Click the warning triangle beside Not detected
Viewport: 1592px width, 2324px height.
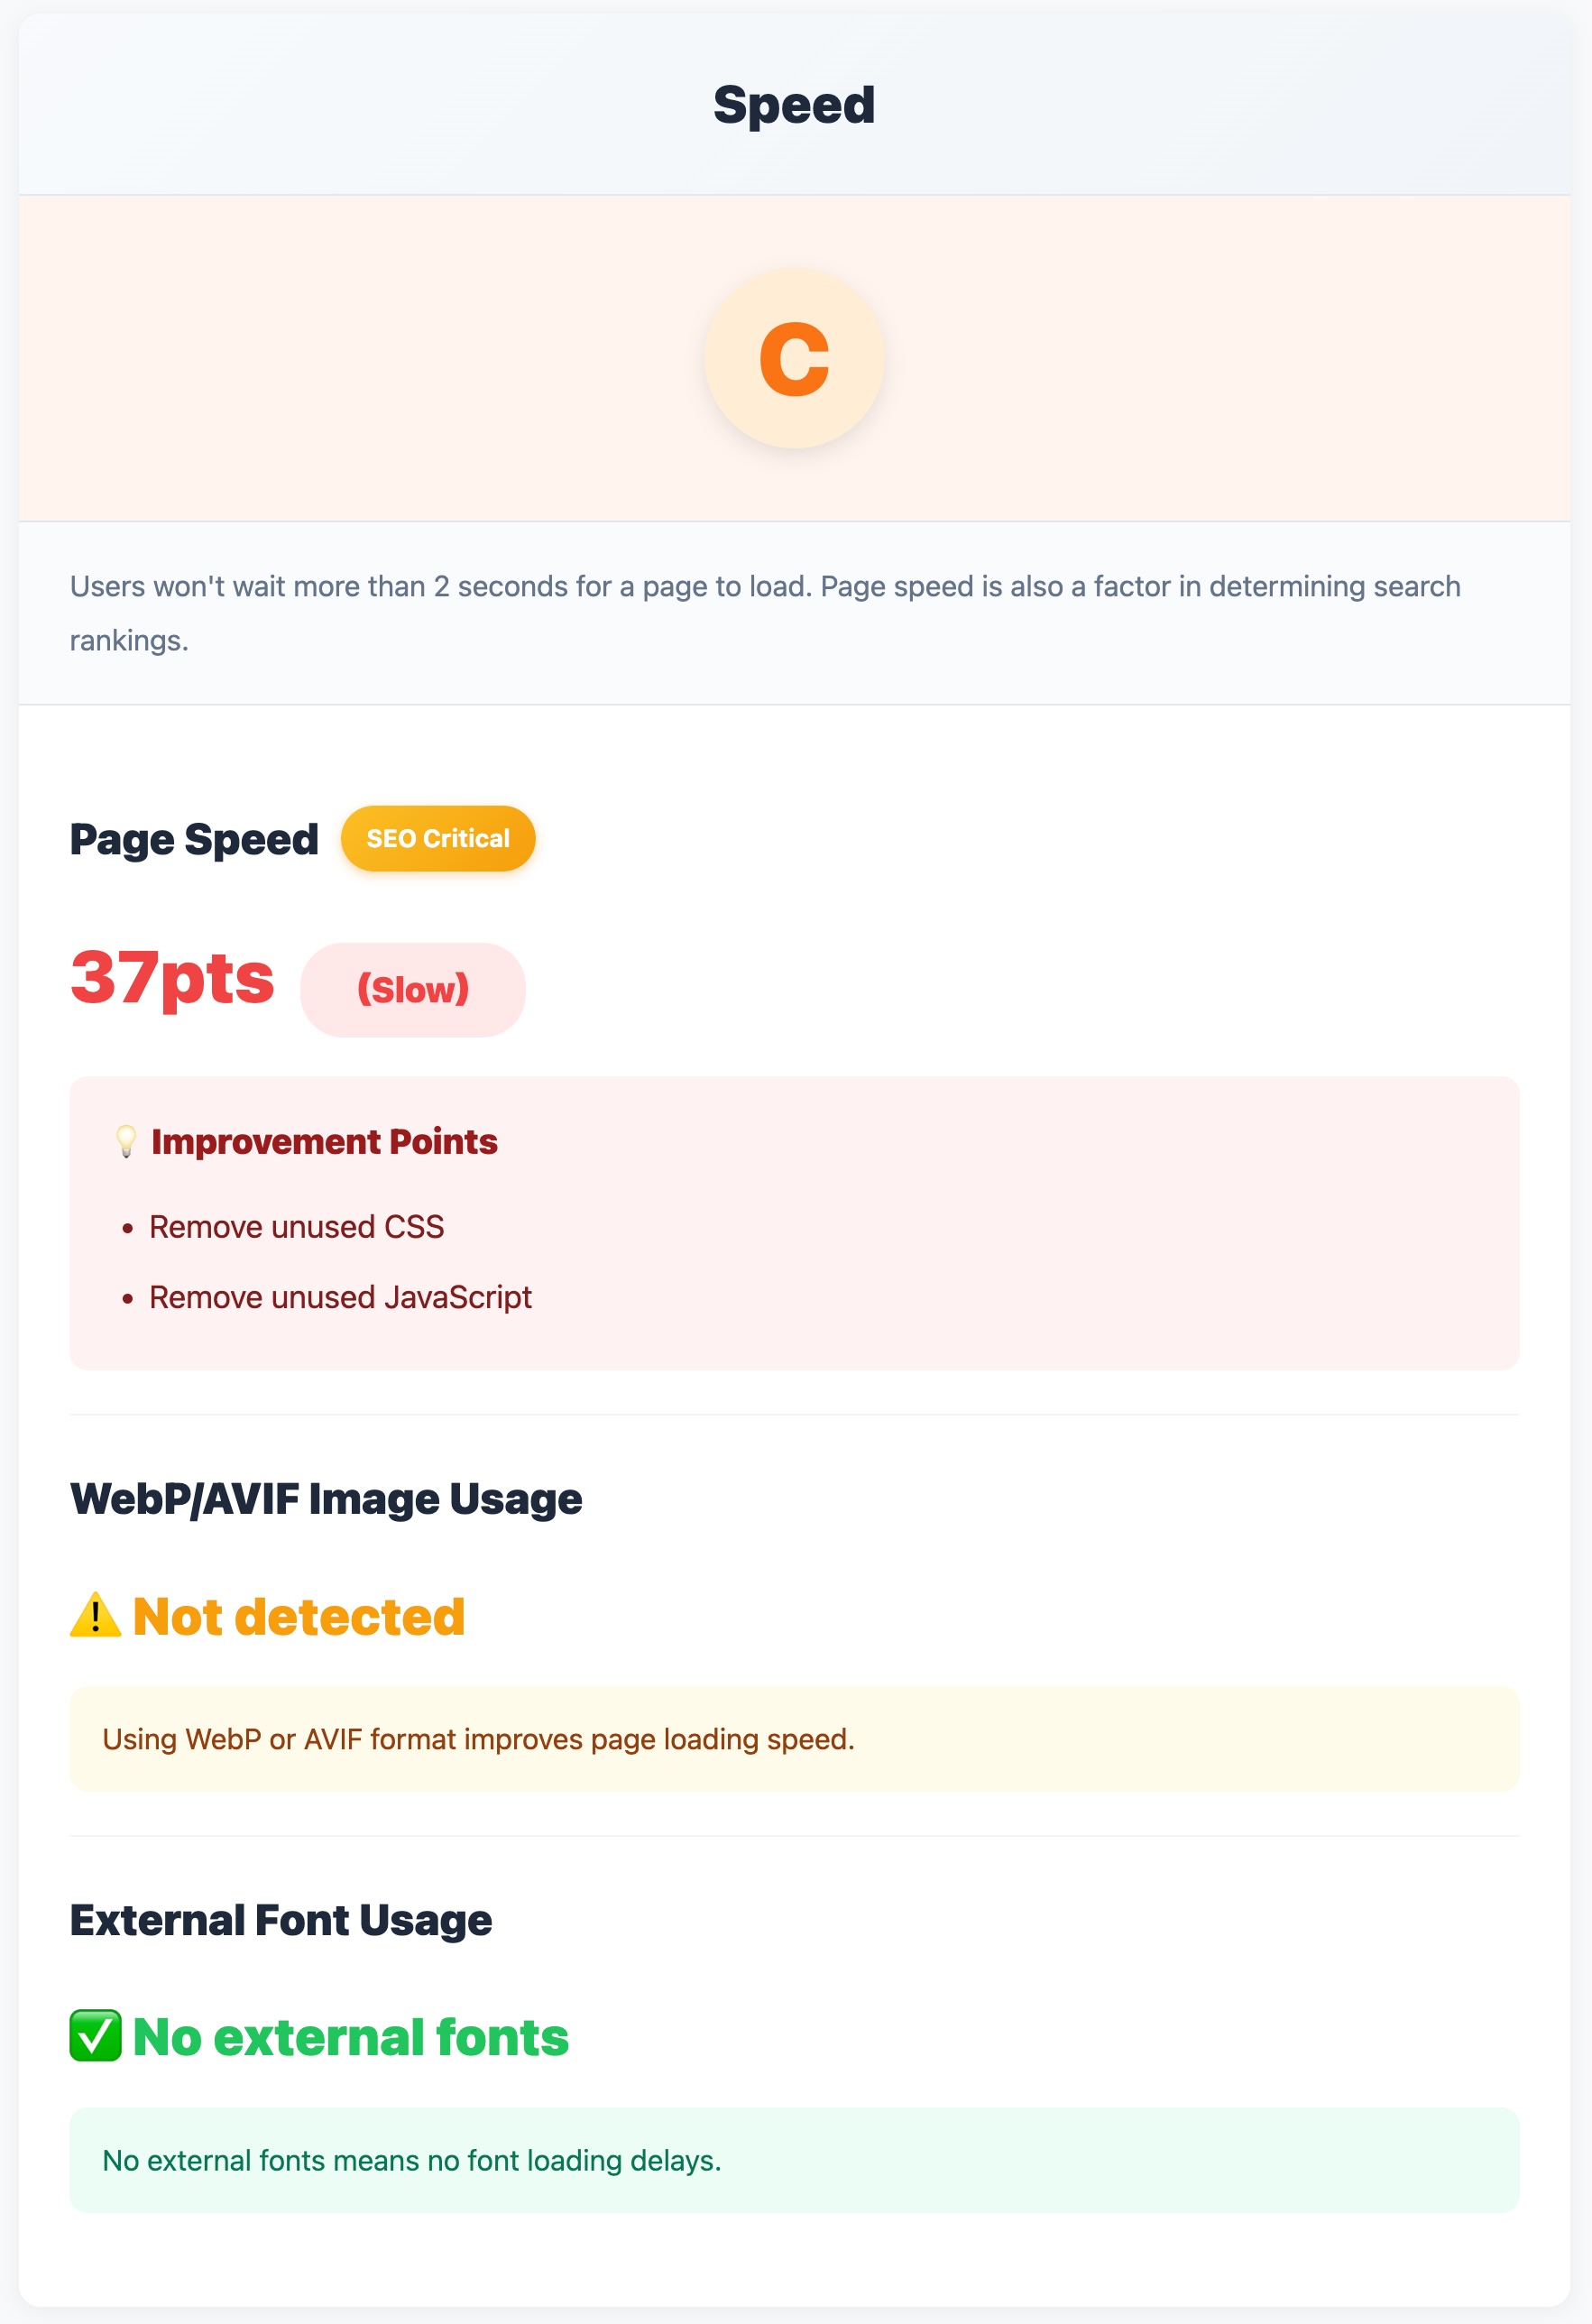95,1614
